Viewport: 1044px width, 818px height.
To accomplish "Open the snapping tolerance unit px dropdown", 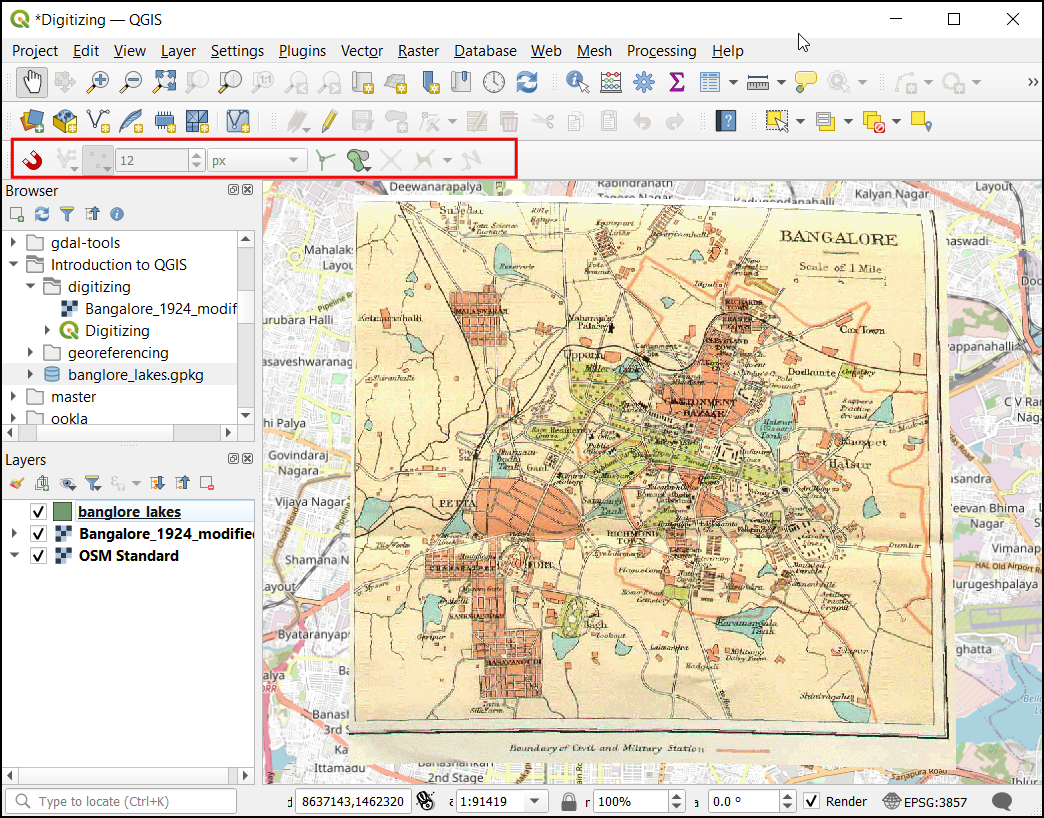I will (257, 160).
